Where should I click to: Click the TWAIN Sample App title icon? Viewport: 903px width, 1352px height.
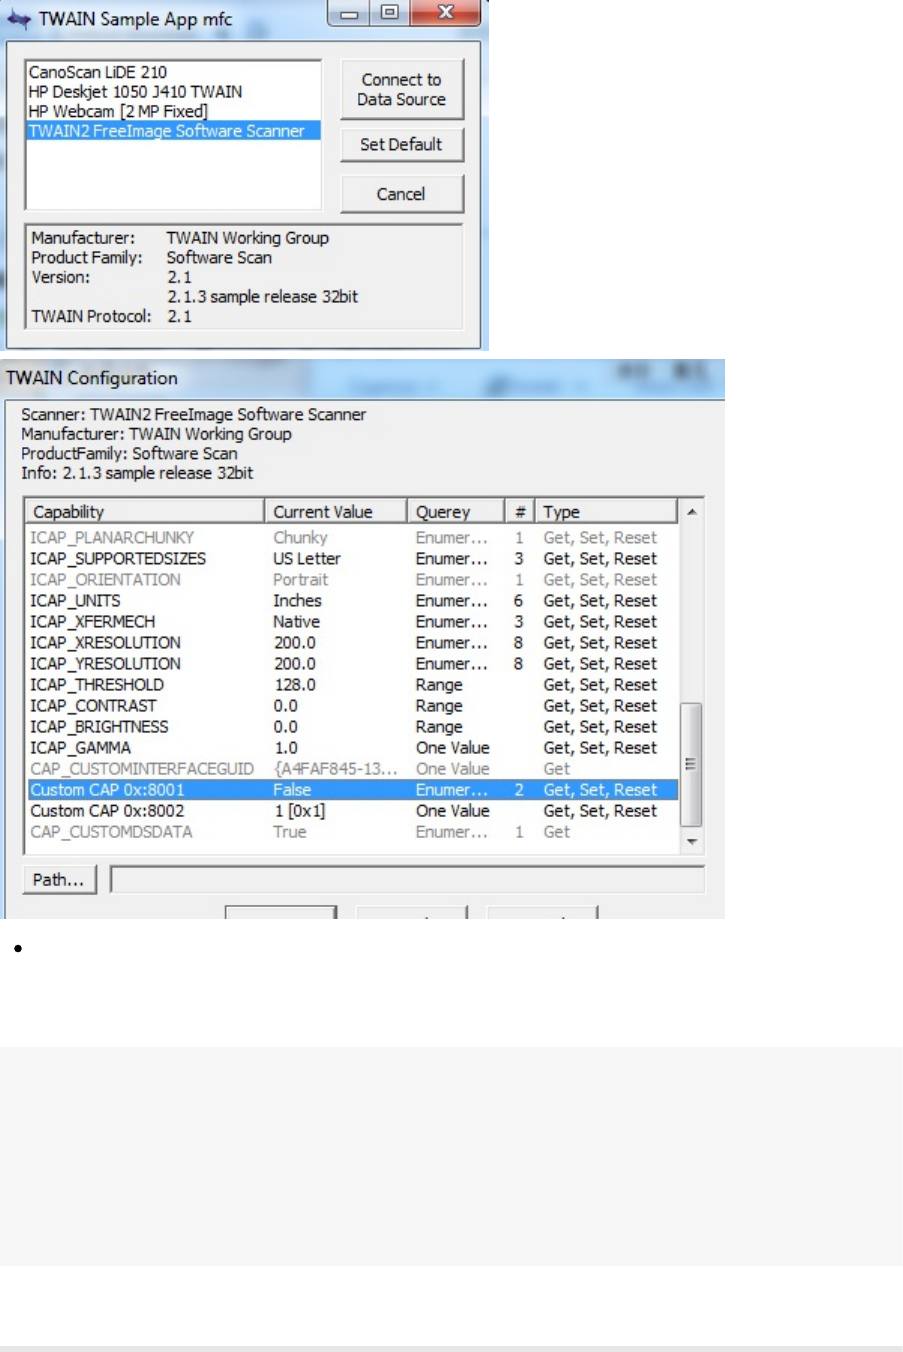click(x=18, y=18)
